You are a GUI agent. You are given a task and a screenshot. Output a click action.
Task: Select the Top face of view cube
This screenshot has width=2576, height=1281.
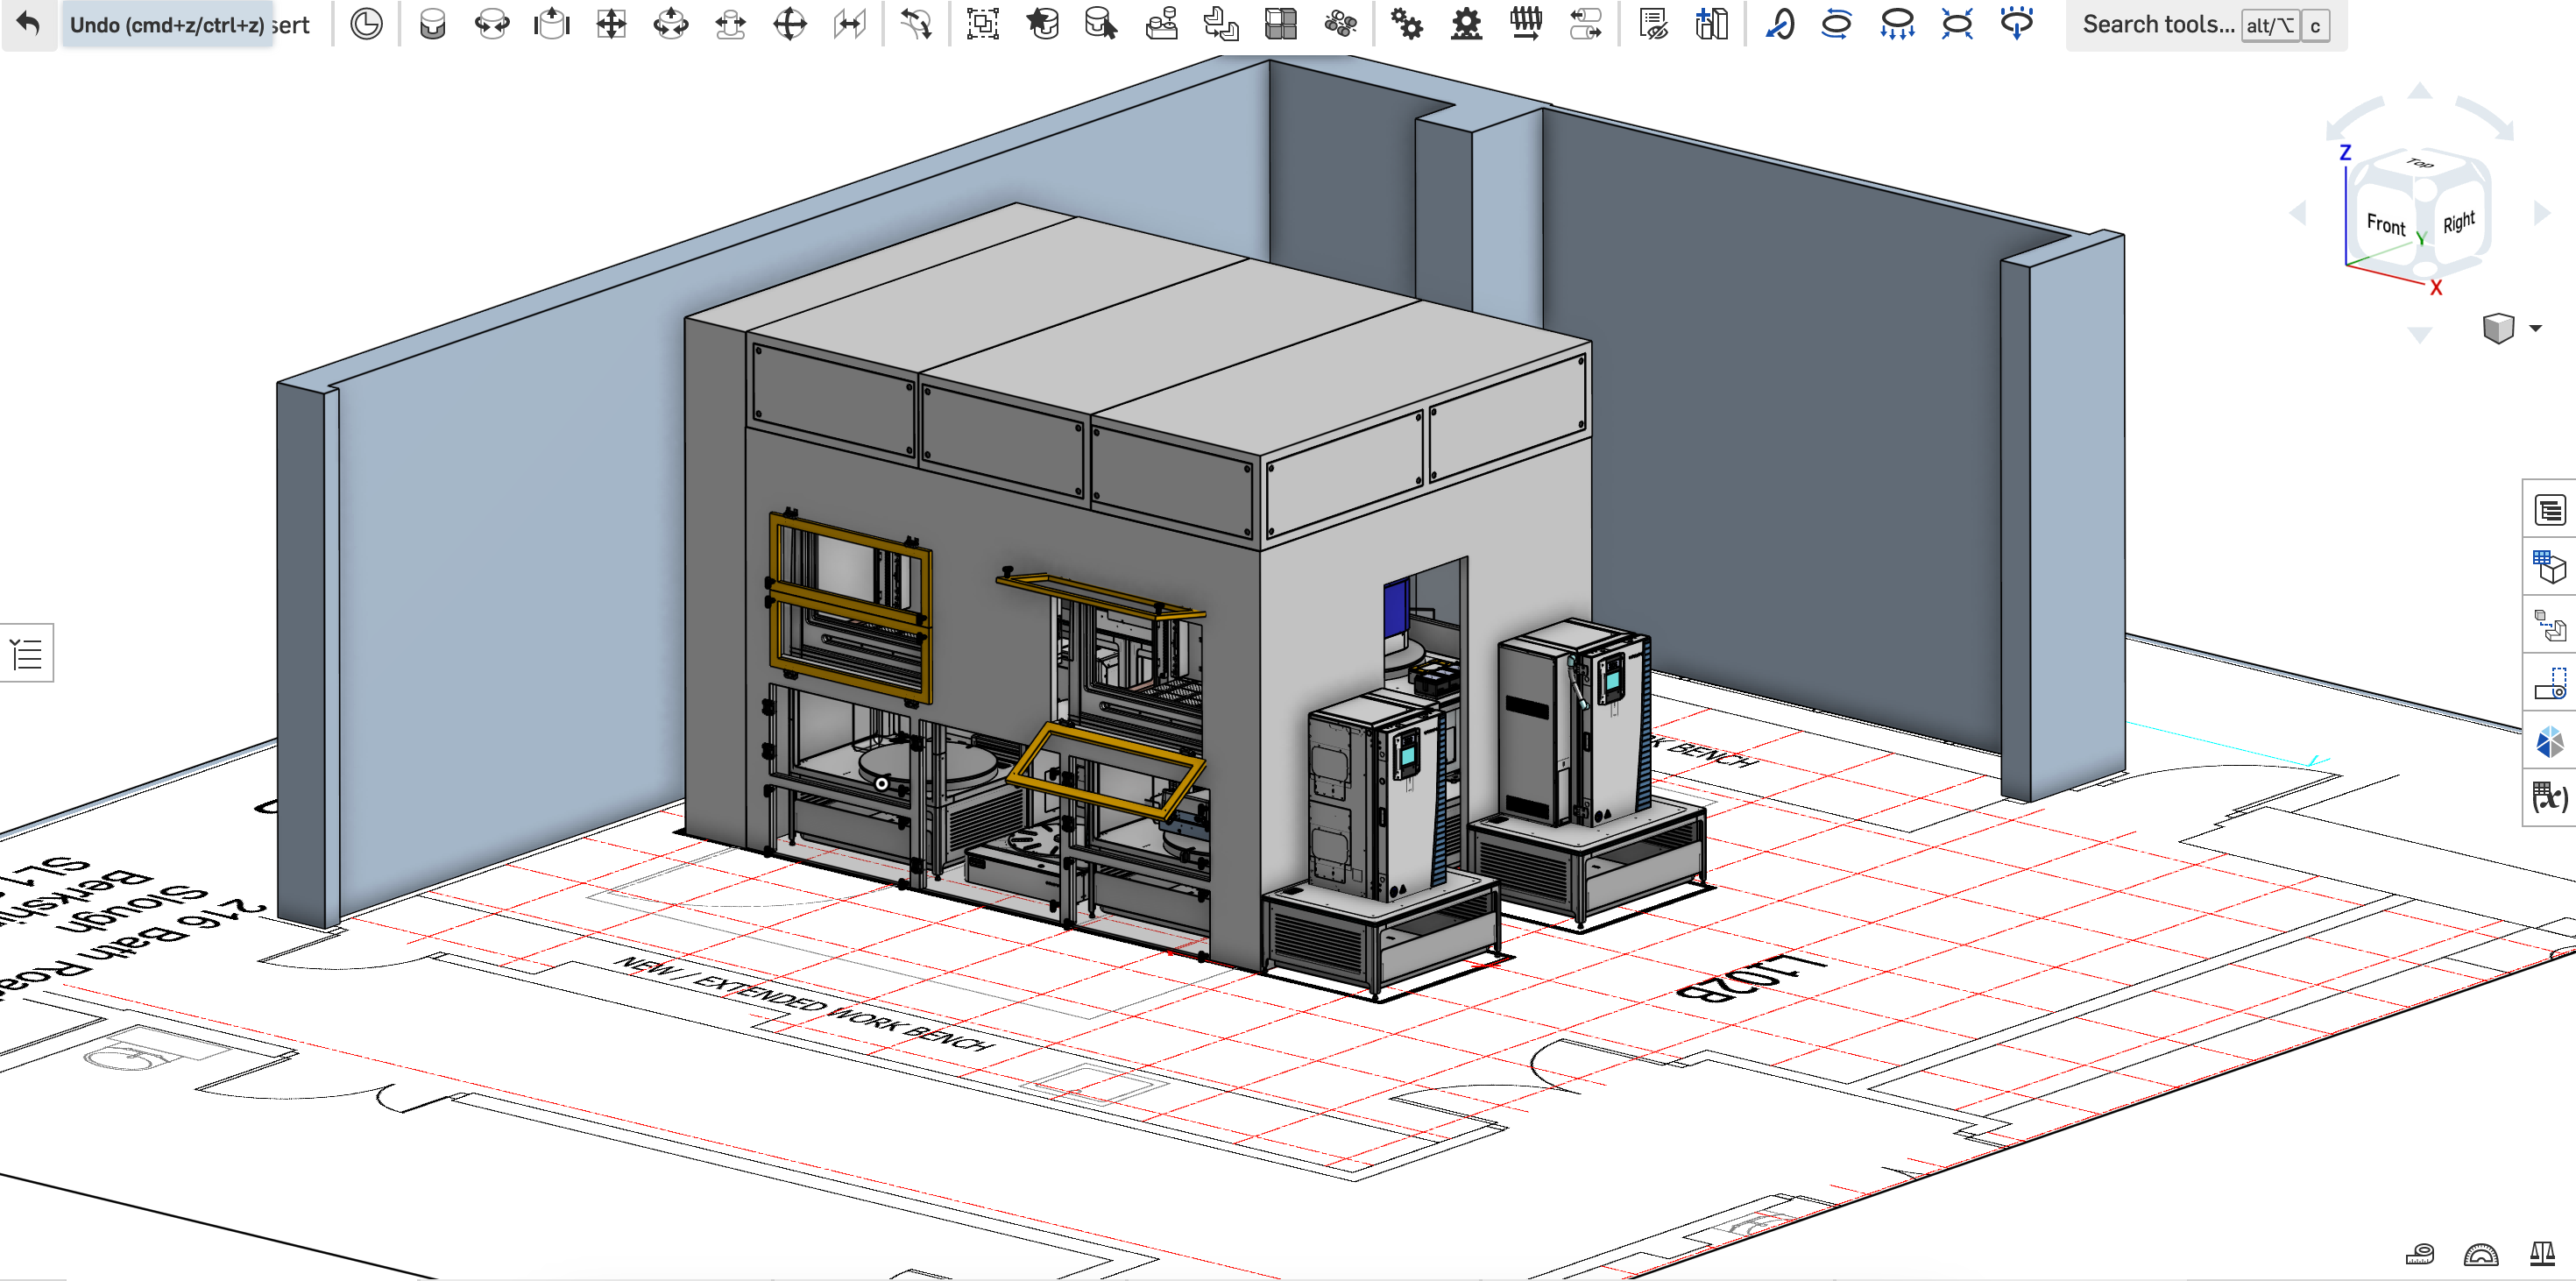click(2420, 163)
